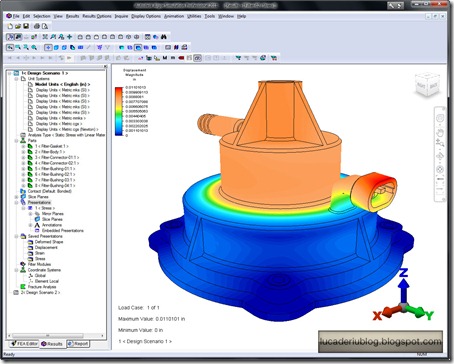Select the Strain saved presentation

[40, 253]
